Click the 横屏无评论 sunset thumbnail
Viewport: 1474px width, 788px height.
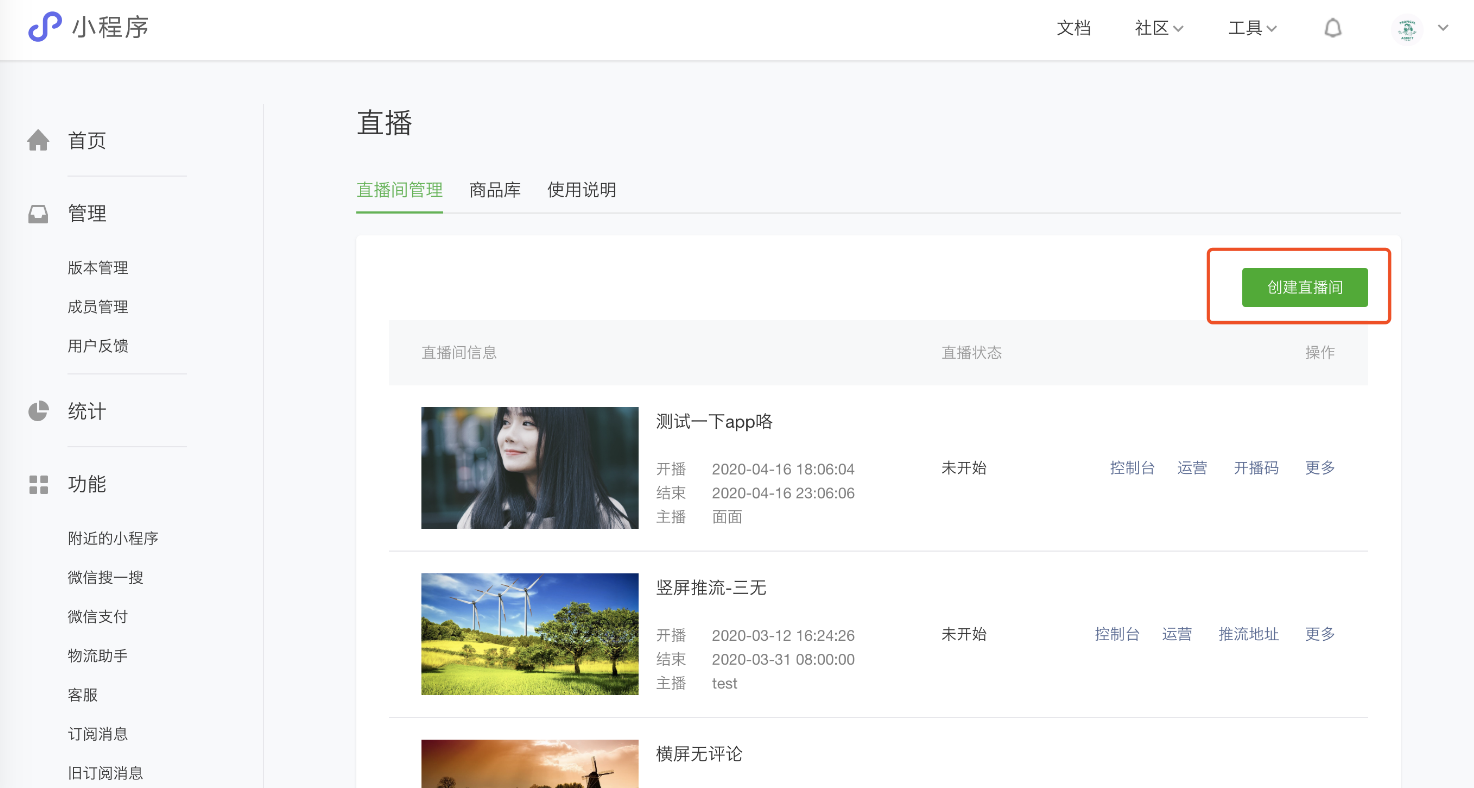pos(530,763)
